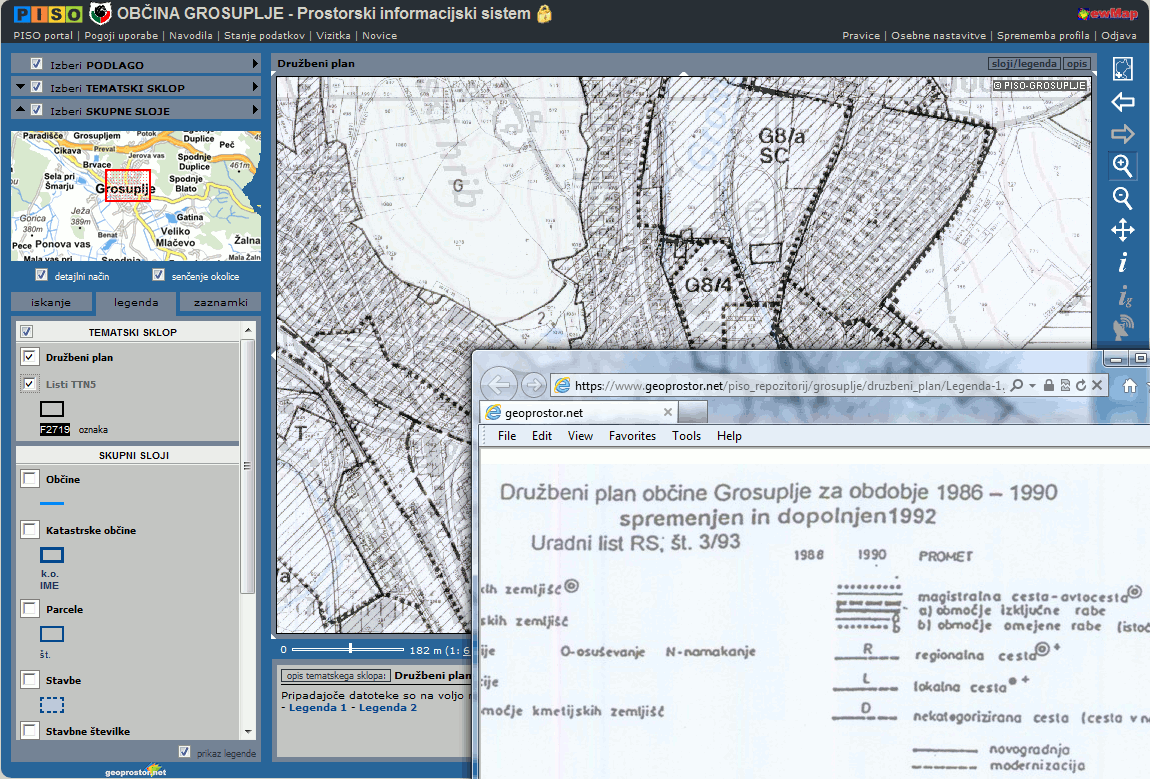Activate the pan map cross-arrows tool

point(1122,231)
